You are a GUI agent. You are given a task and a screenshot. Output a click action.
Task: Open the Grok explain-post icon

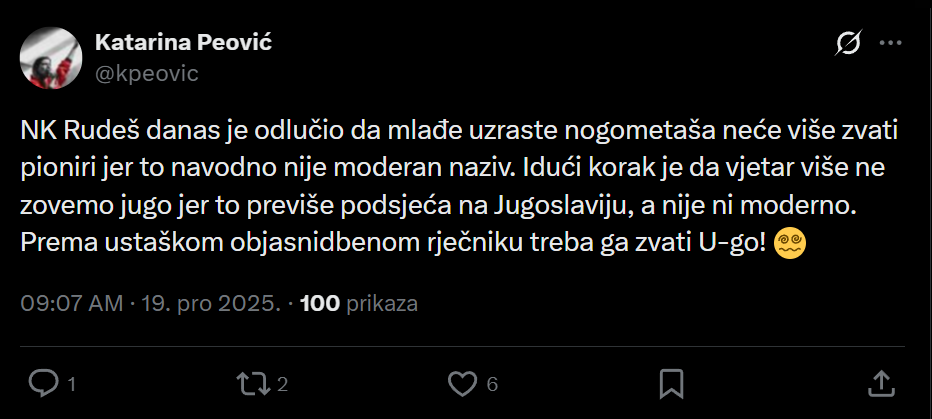tap(848, 43)
